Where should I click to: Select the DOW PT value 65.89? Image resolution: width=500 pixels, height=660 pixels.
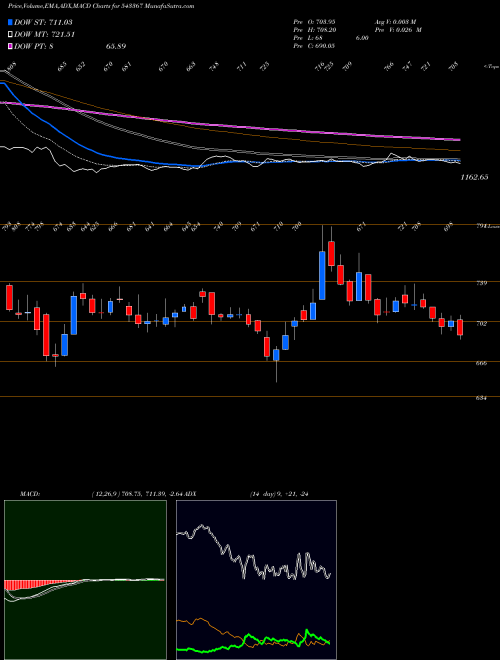pyautogui.click(x=116, y=46)
